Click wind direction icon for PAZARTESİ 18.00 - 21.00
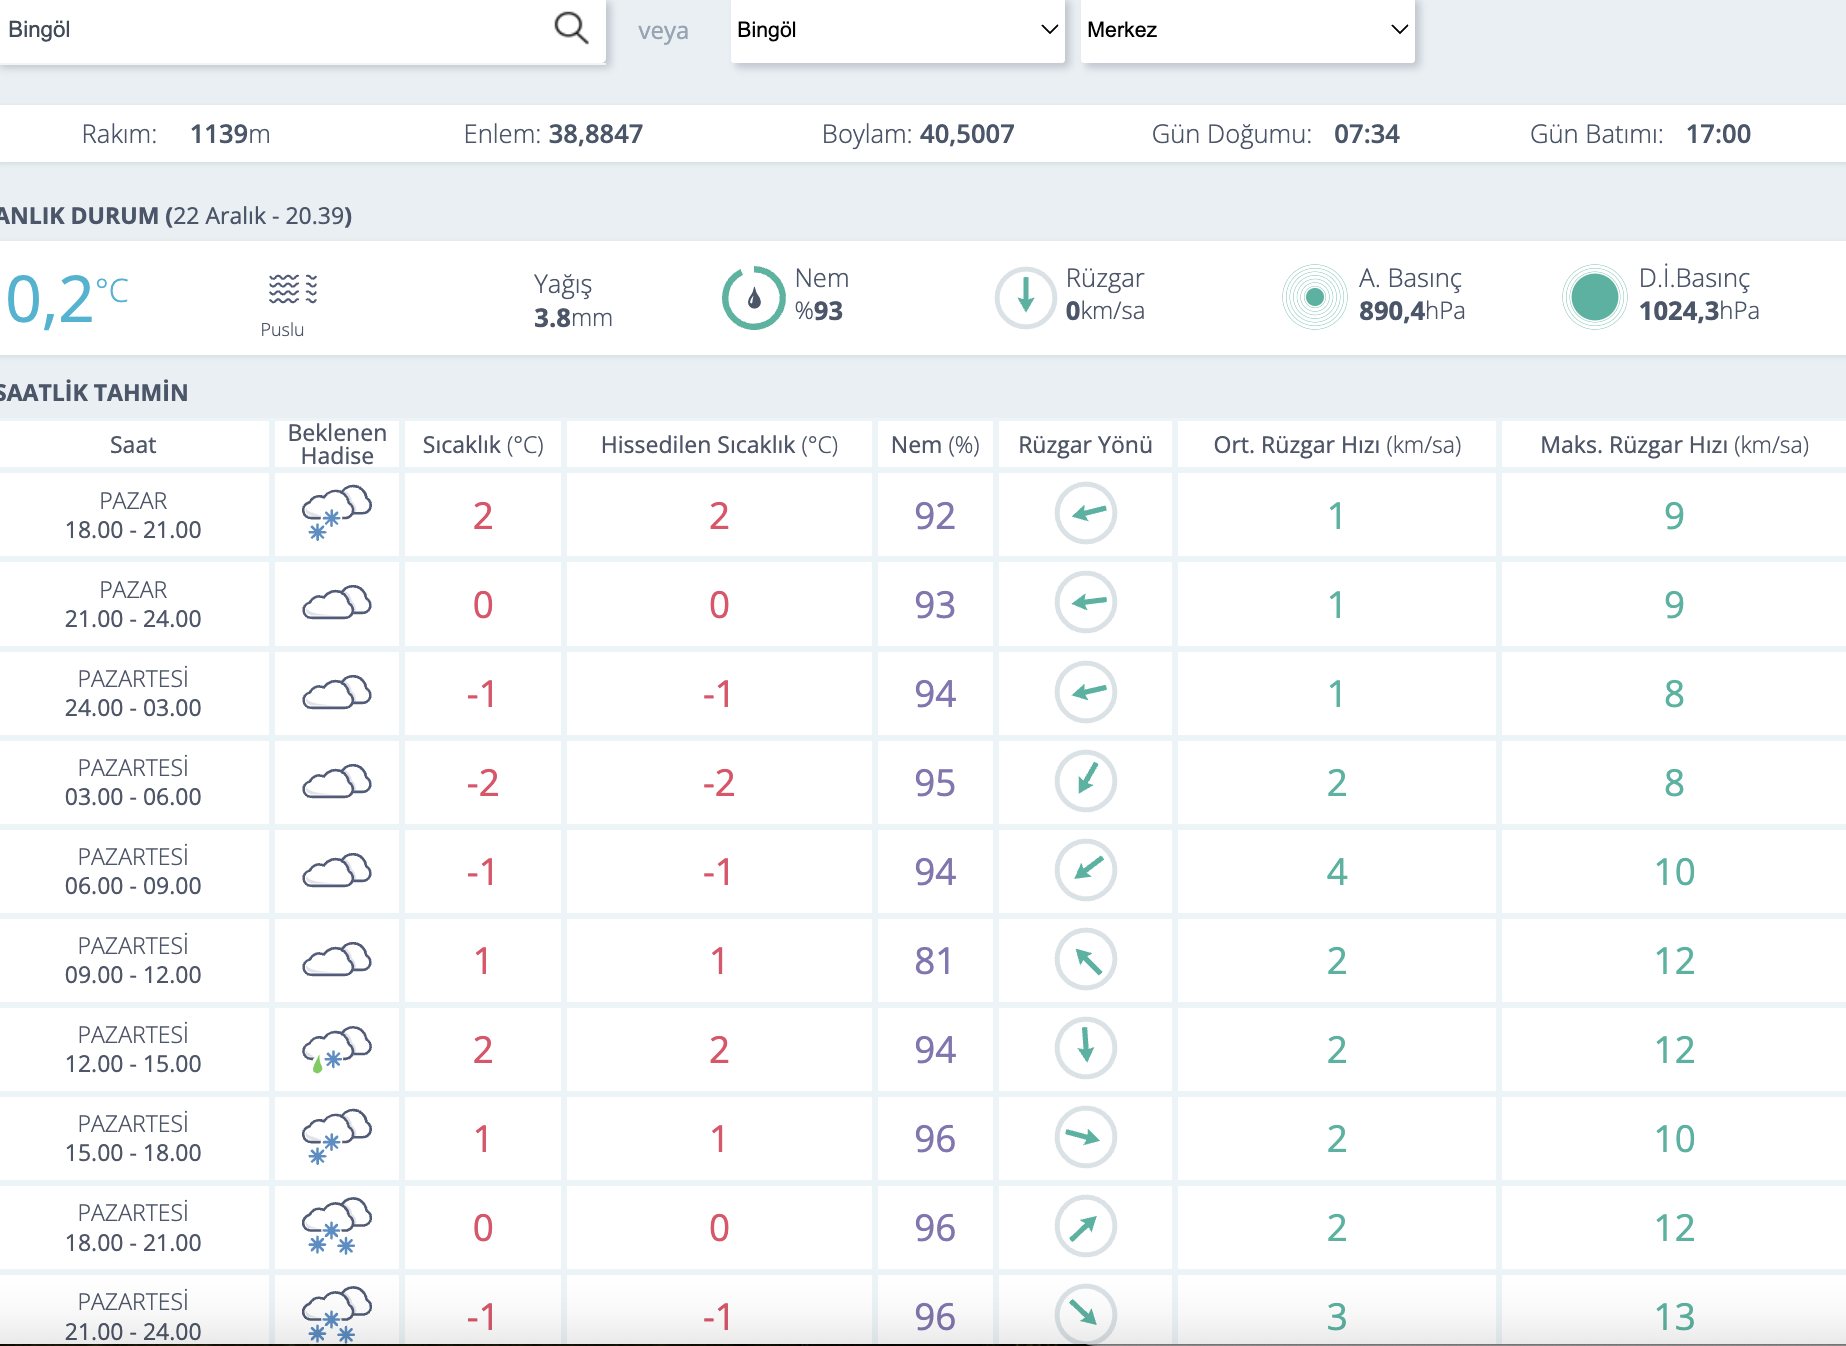This screenshot has width=1846, height=1346. (1085, 1226)
